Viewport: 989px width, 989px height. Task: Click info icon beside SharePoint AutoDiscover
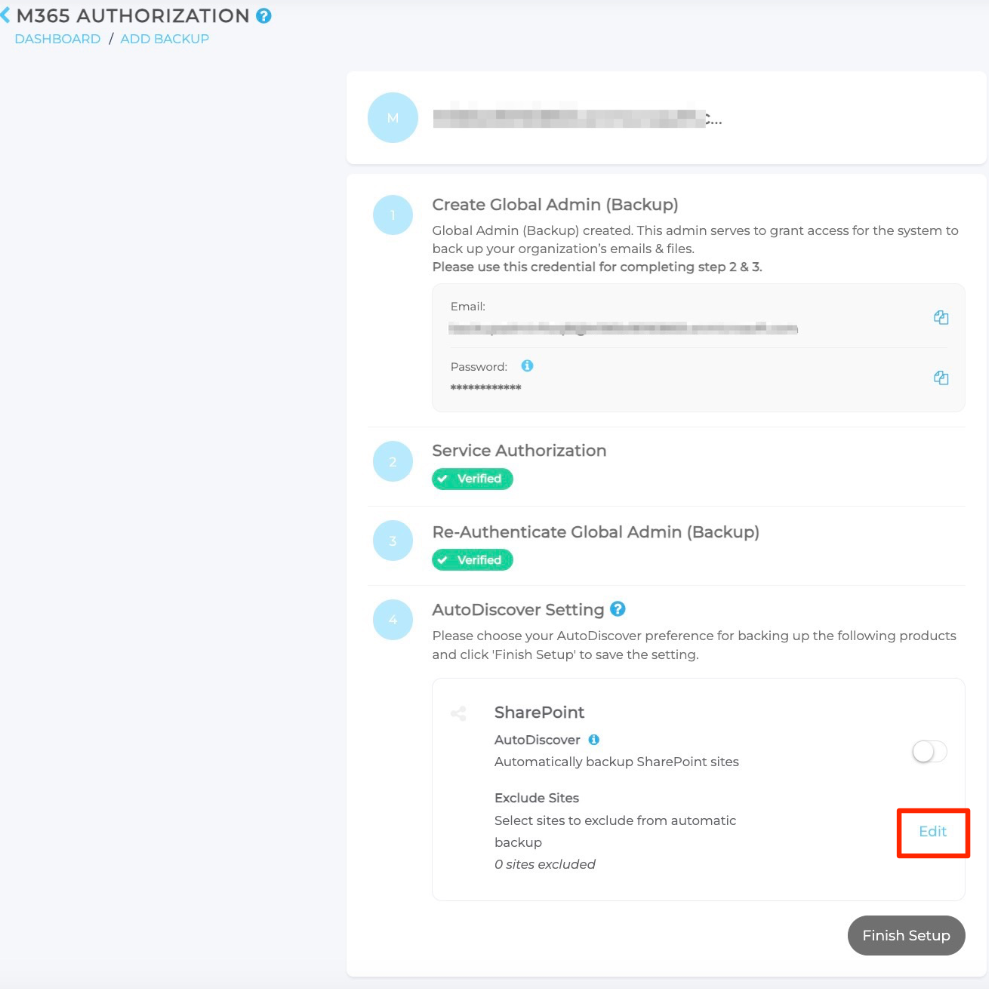point(594,740)
